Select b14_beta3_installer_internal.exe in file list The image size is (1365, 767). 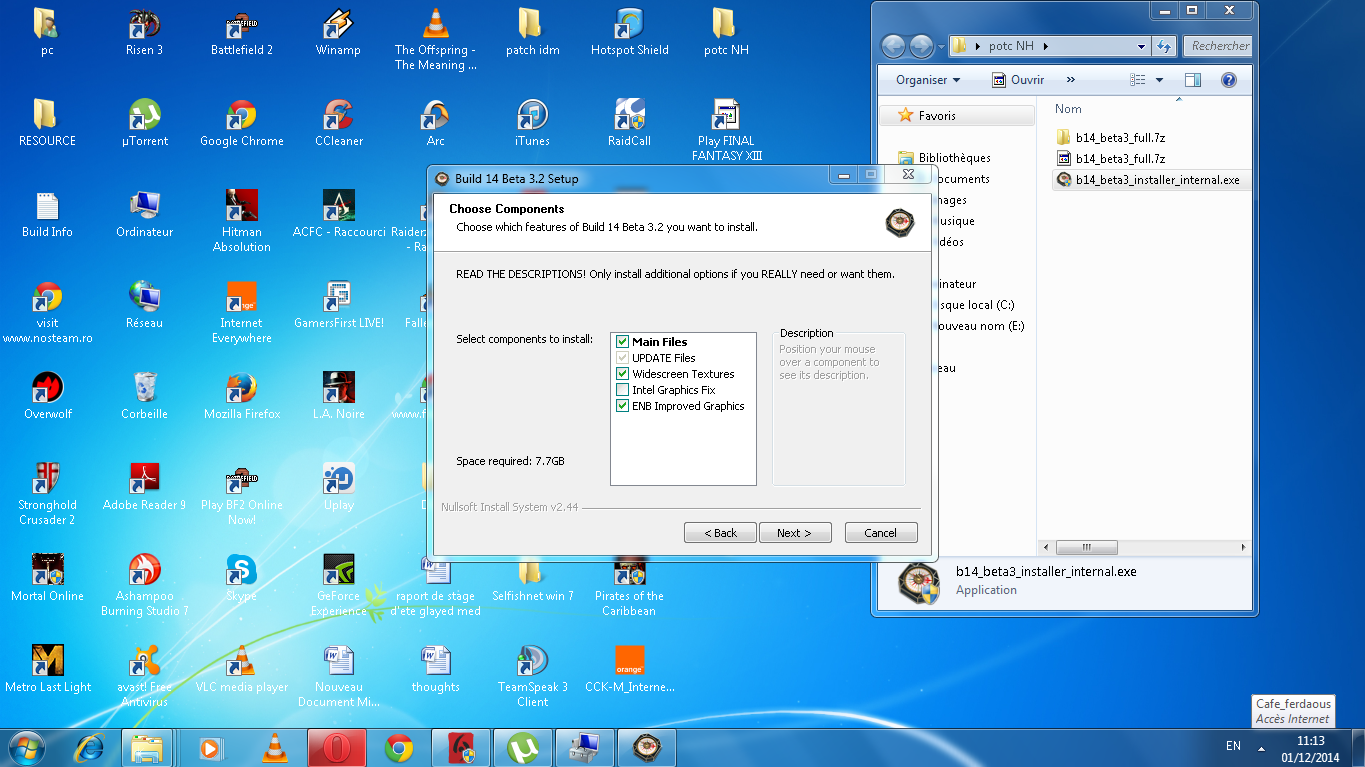click(x=1148, y=180)
